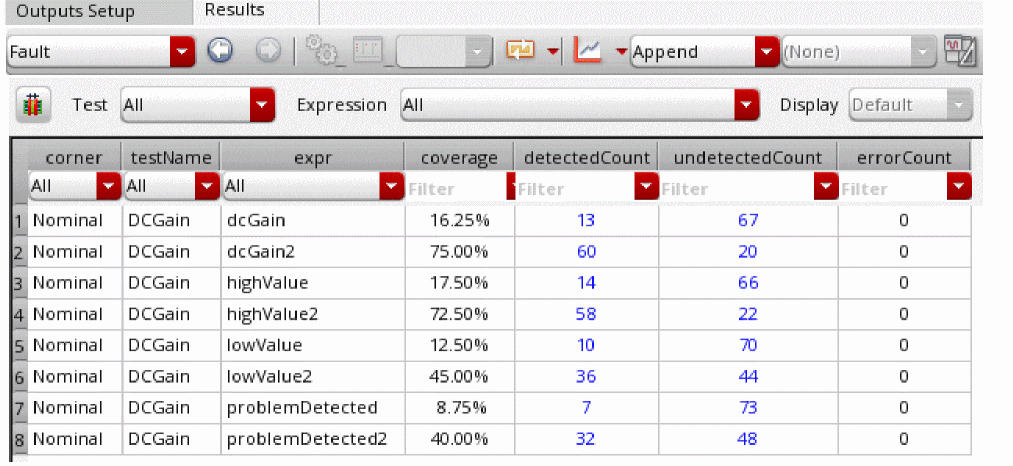
Task: Open the Test All dropdown
Action: click(x=198, y=105)
